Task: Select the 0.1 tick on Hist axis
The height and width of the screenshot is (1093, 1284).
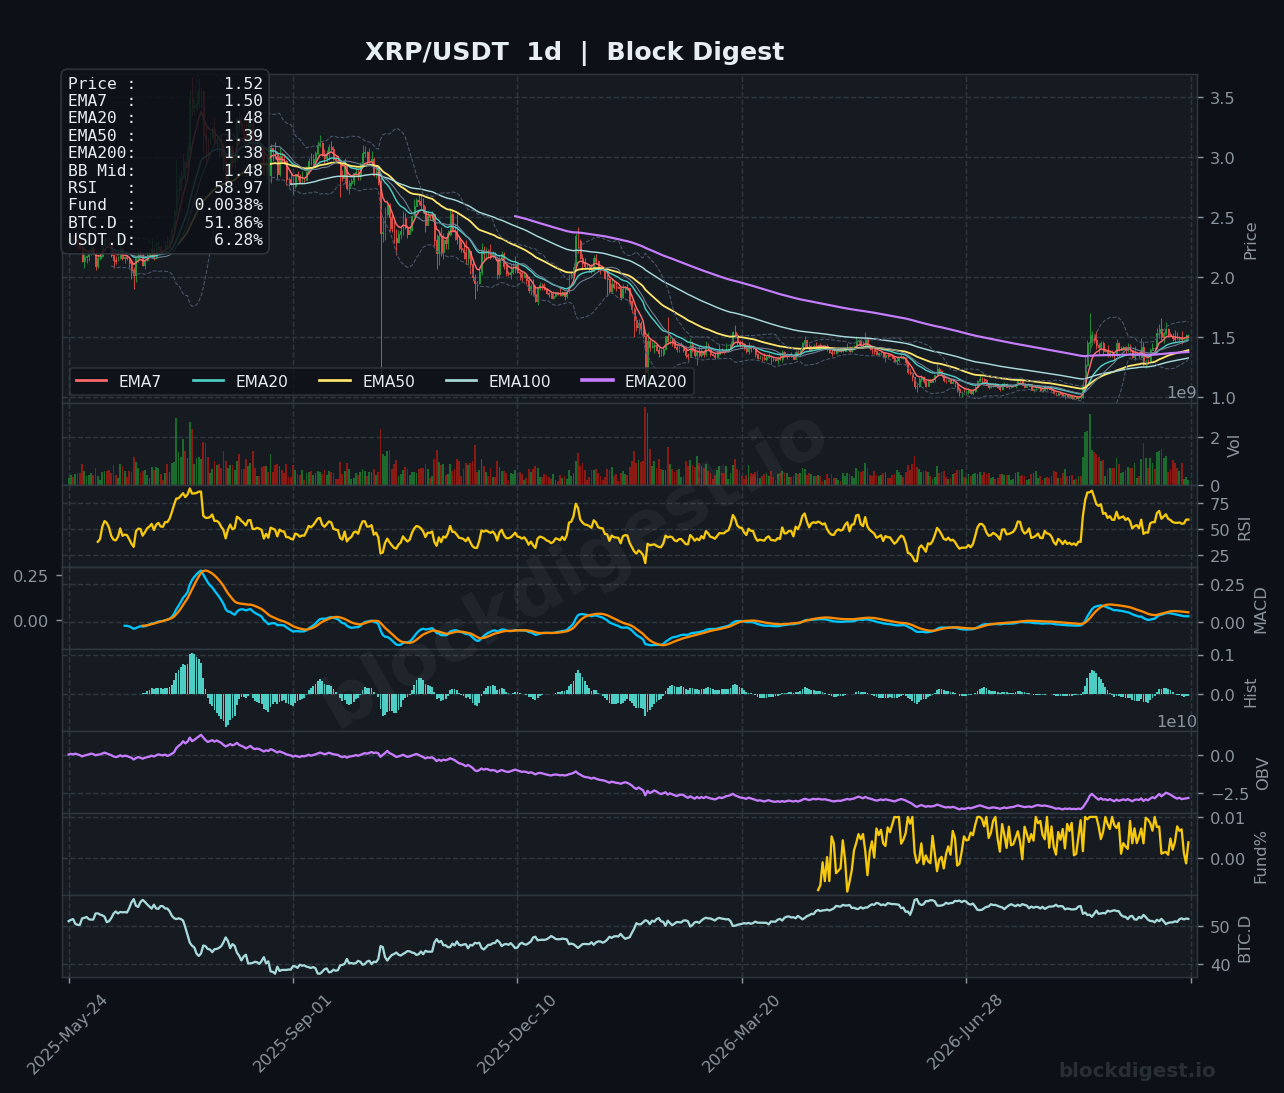Action: tap(1221, 655)
